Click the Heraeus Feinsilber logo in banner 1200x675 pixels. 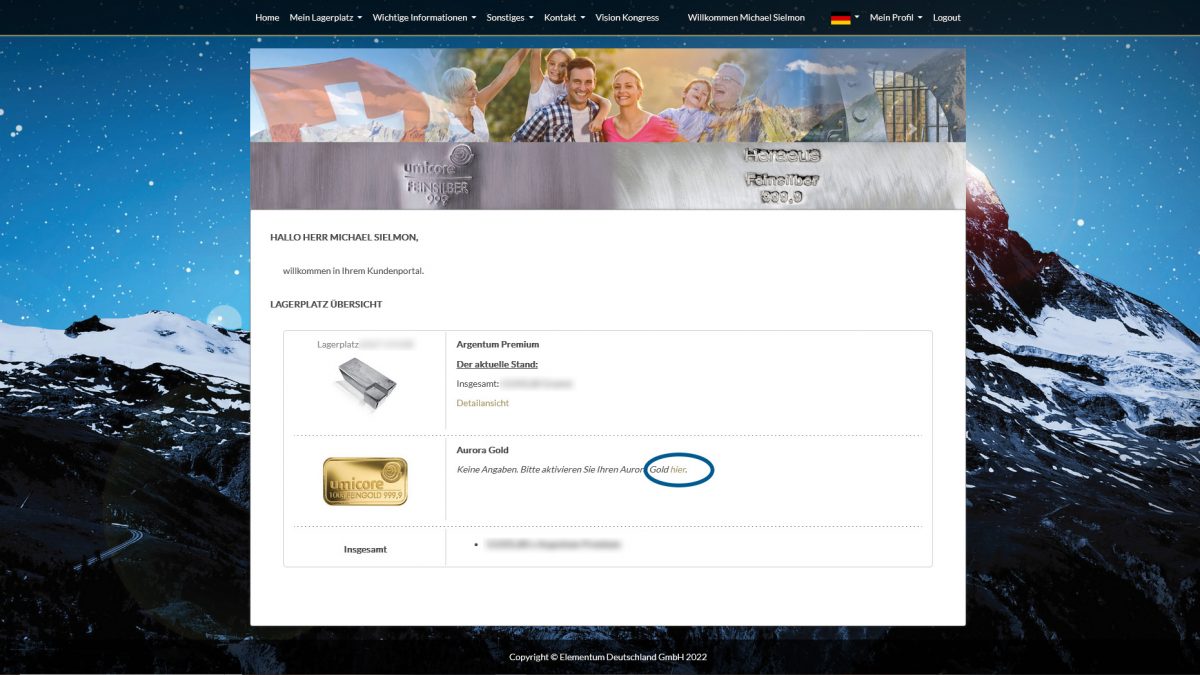click(782, 176)
